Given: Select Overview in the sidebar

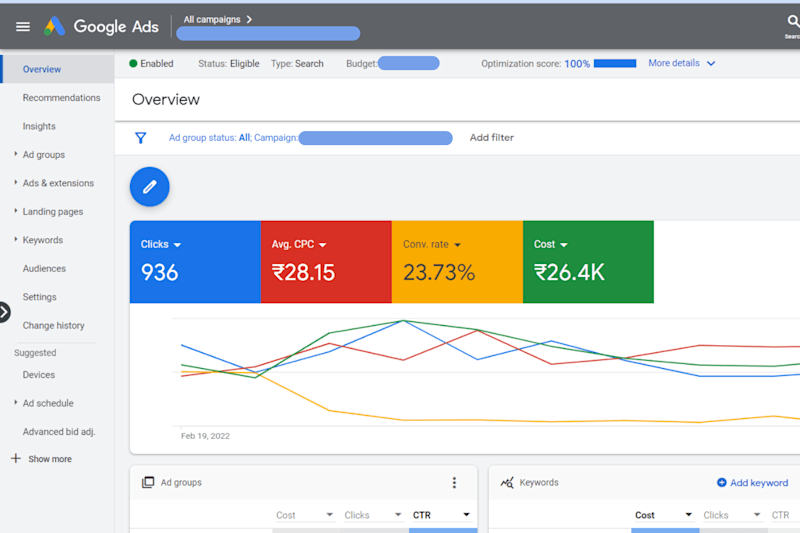Looking at the screenshot, I should tap(57, 69).
